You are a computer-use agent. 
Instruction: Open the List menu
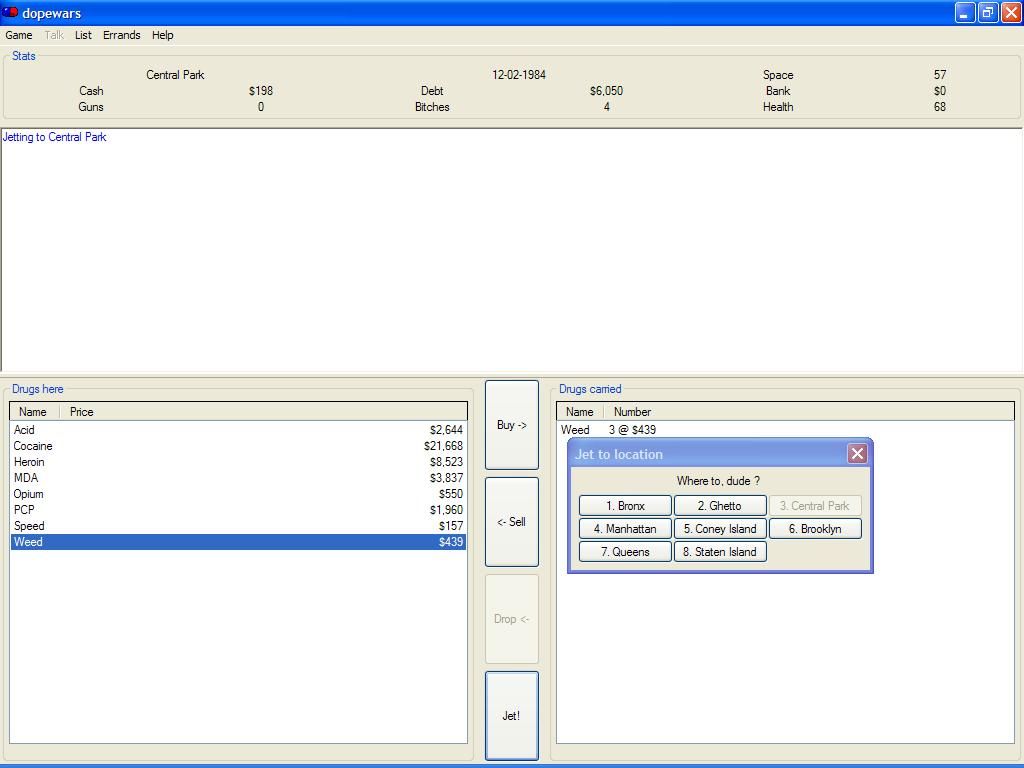[x=83, y=35]
